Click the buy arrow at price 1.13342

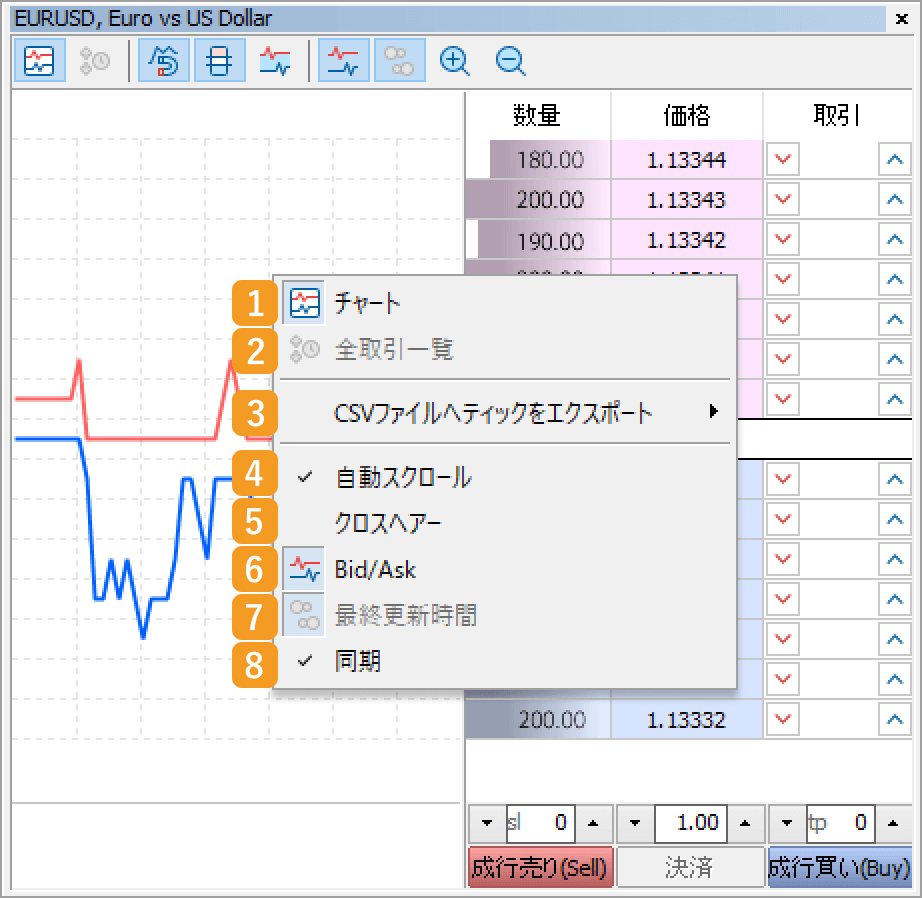[894, 239]
